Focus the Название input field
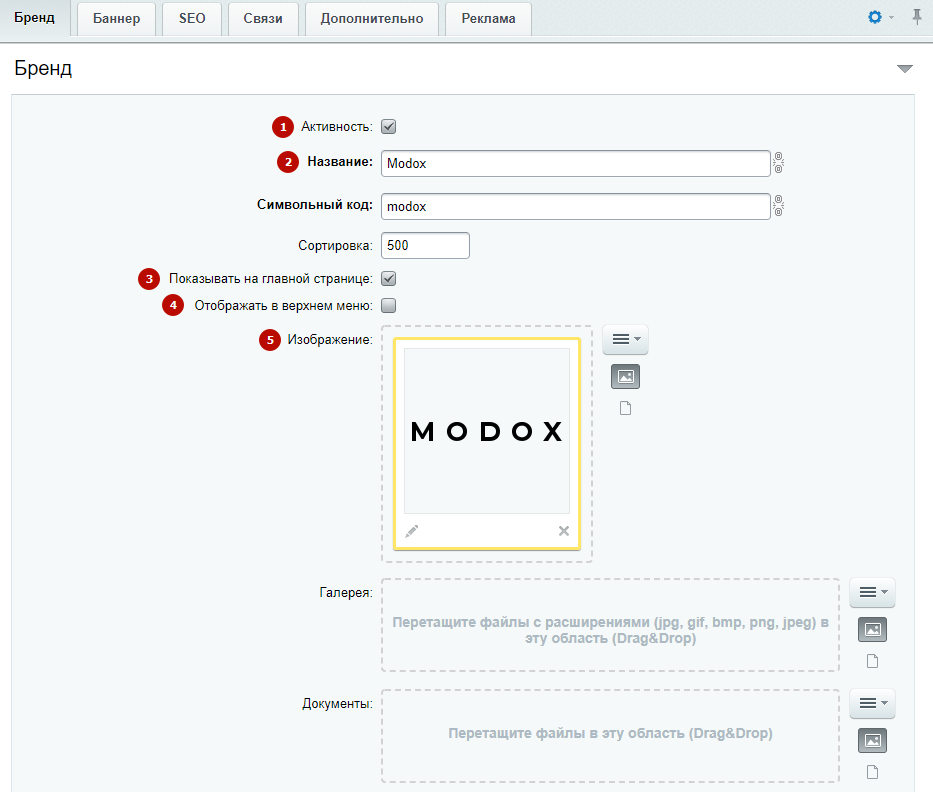The image size is (933, 792). pos(575,164)
